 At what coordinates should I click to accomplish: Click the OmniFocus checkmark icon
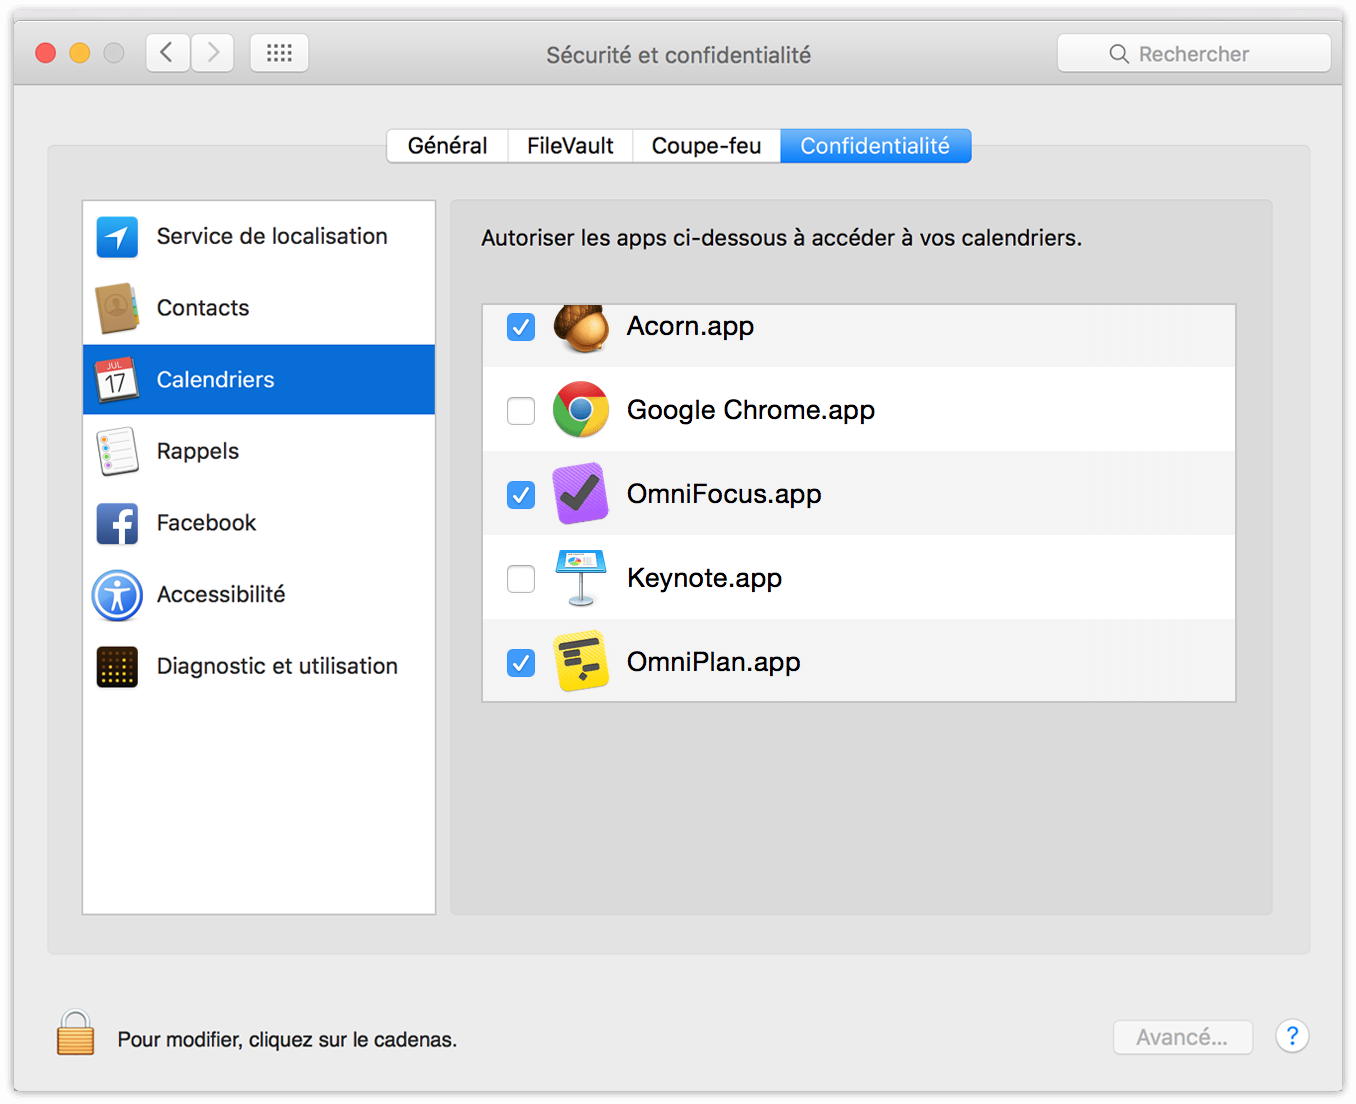pyautogui.click(x=581, y=494)
